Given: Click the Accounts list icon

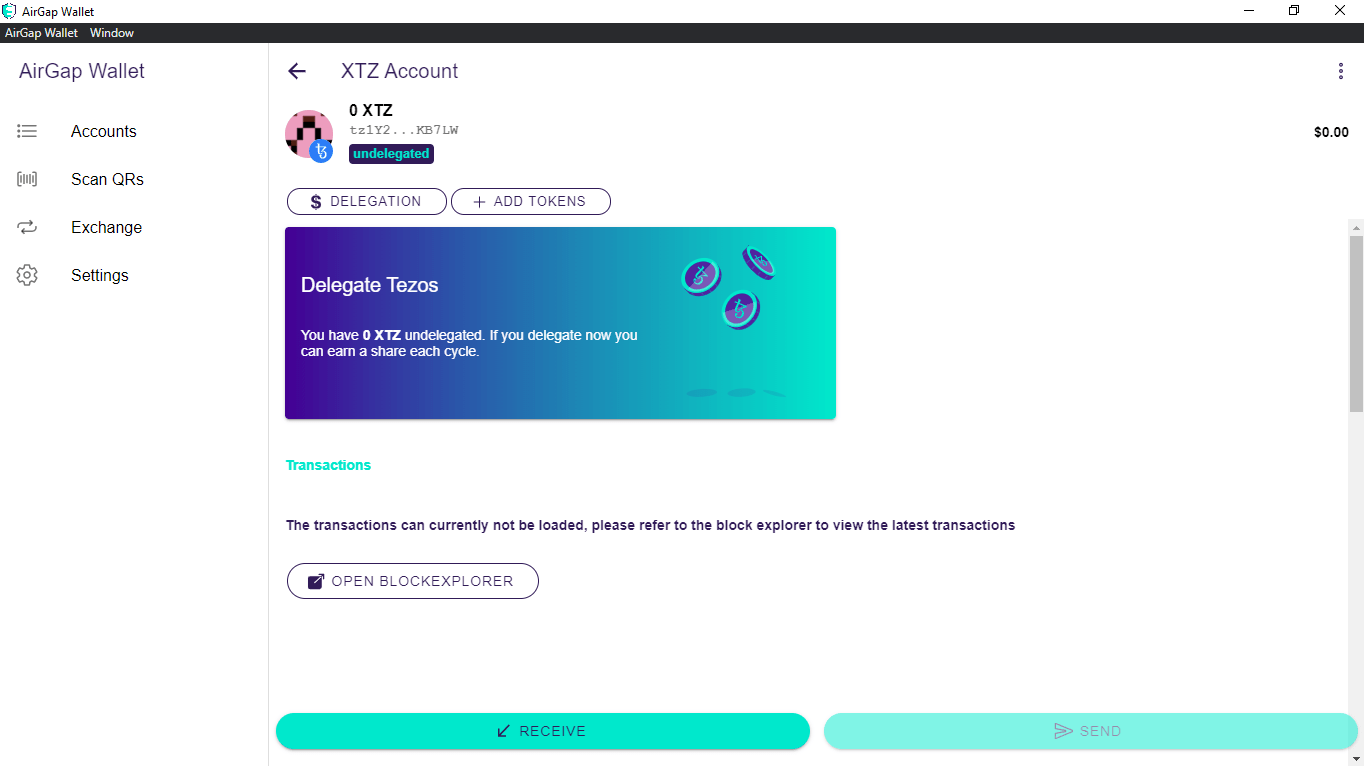Looking at the screenshot, I should (27, 131).
